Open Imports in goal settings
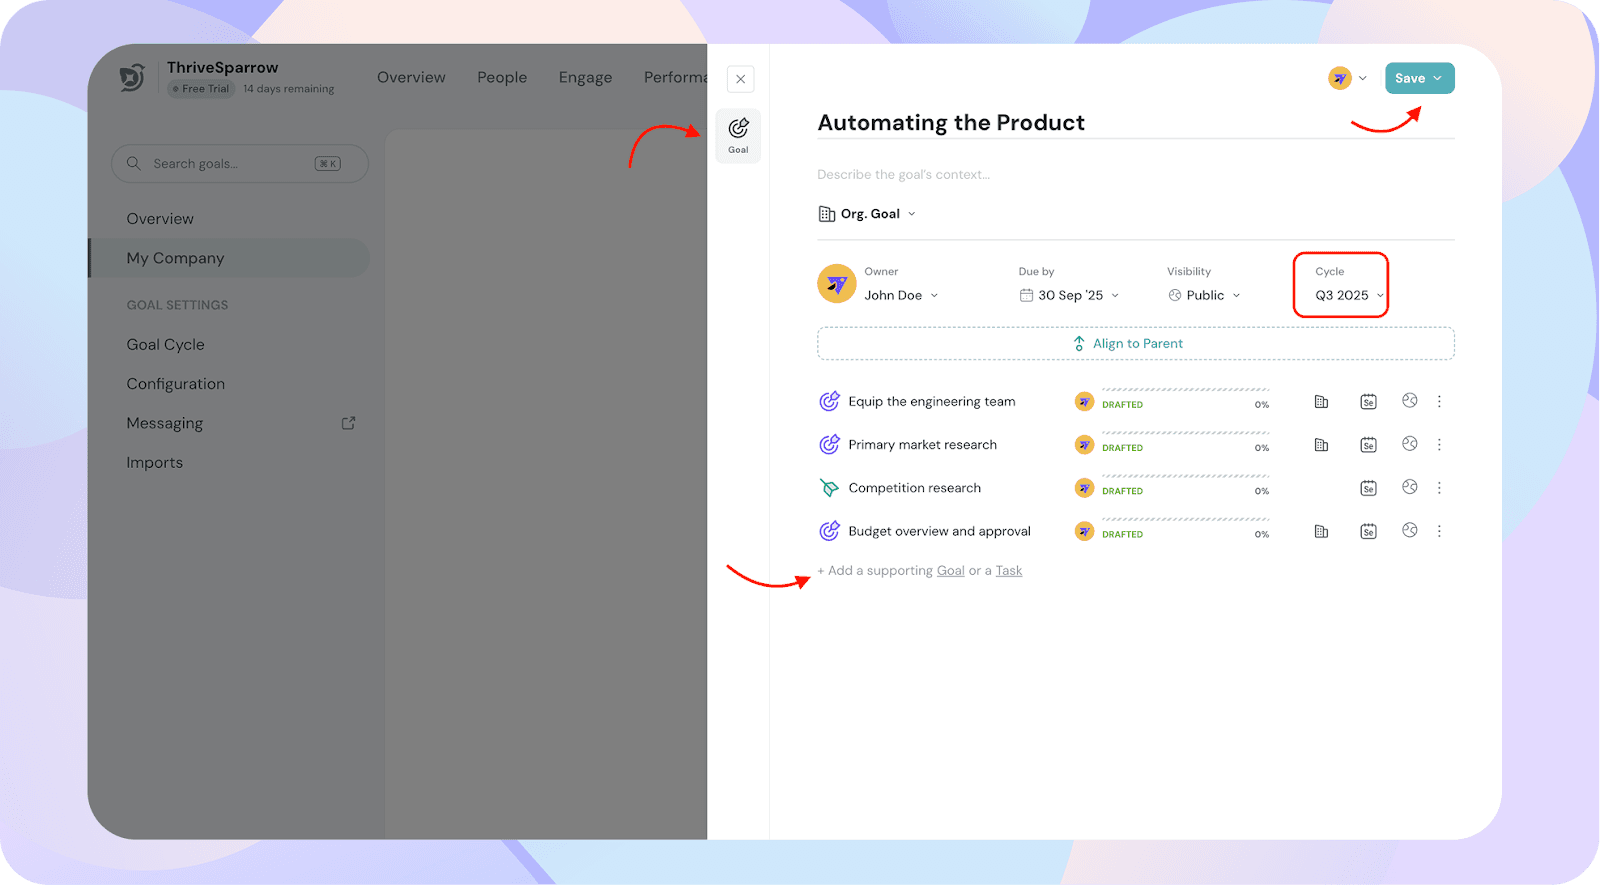 point(154,463)
